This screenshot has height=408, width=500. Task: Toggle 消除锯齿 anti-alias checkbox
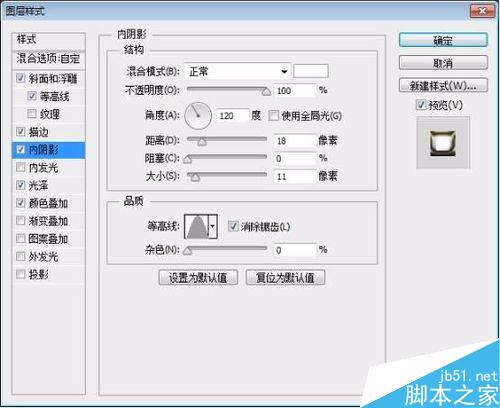[233, 226]
